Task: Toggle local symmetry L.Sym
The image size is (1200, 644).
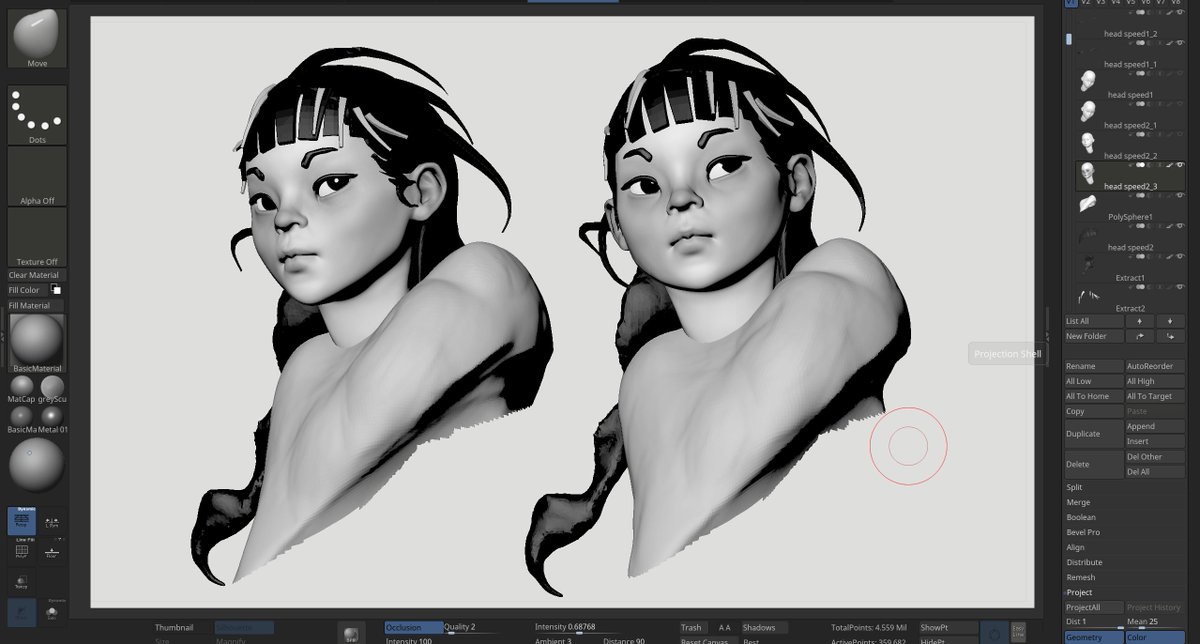Action: [52, 522]
